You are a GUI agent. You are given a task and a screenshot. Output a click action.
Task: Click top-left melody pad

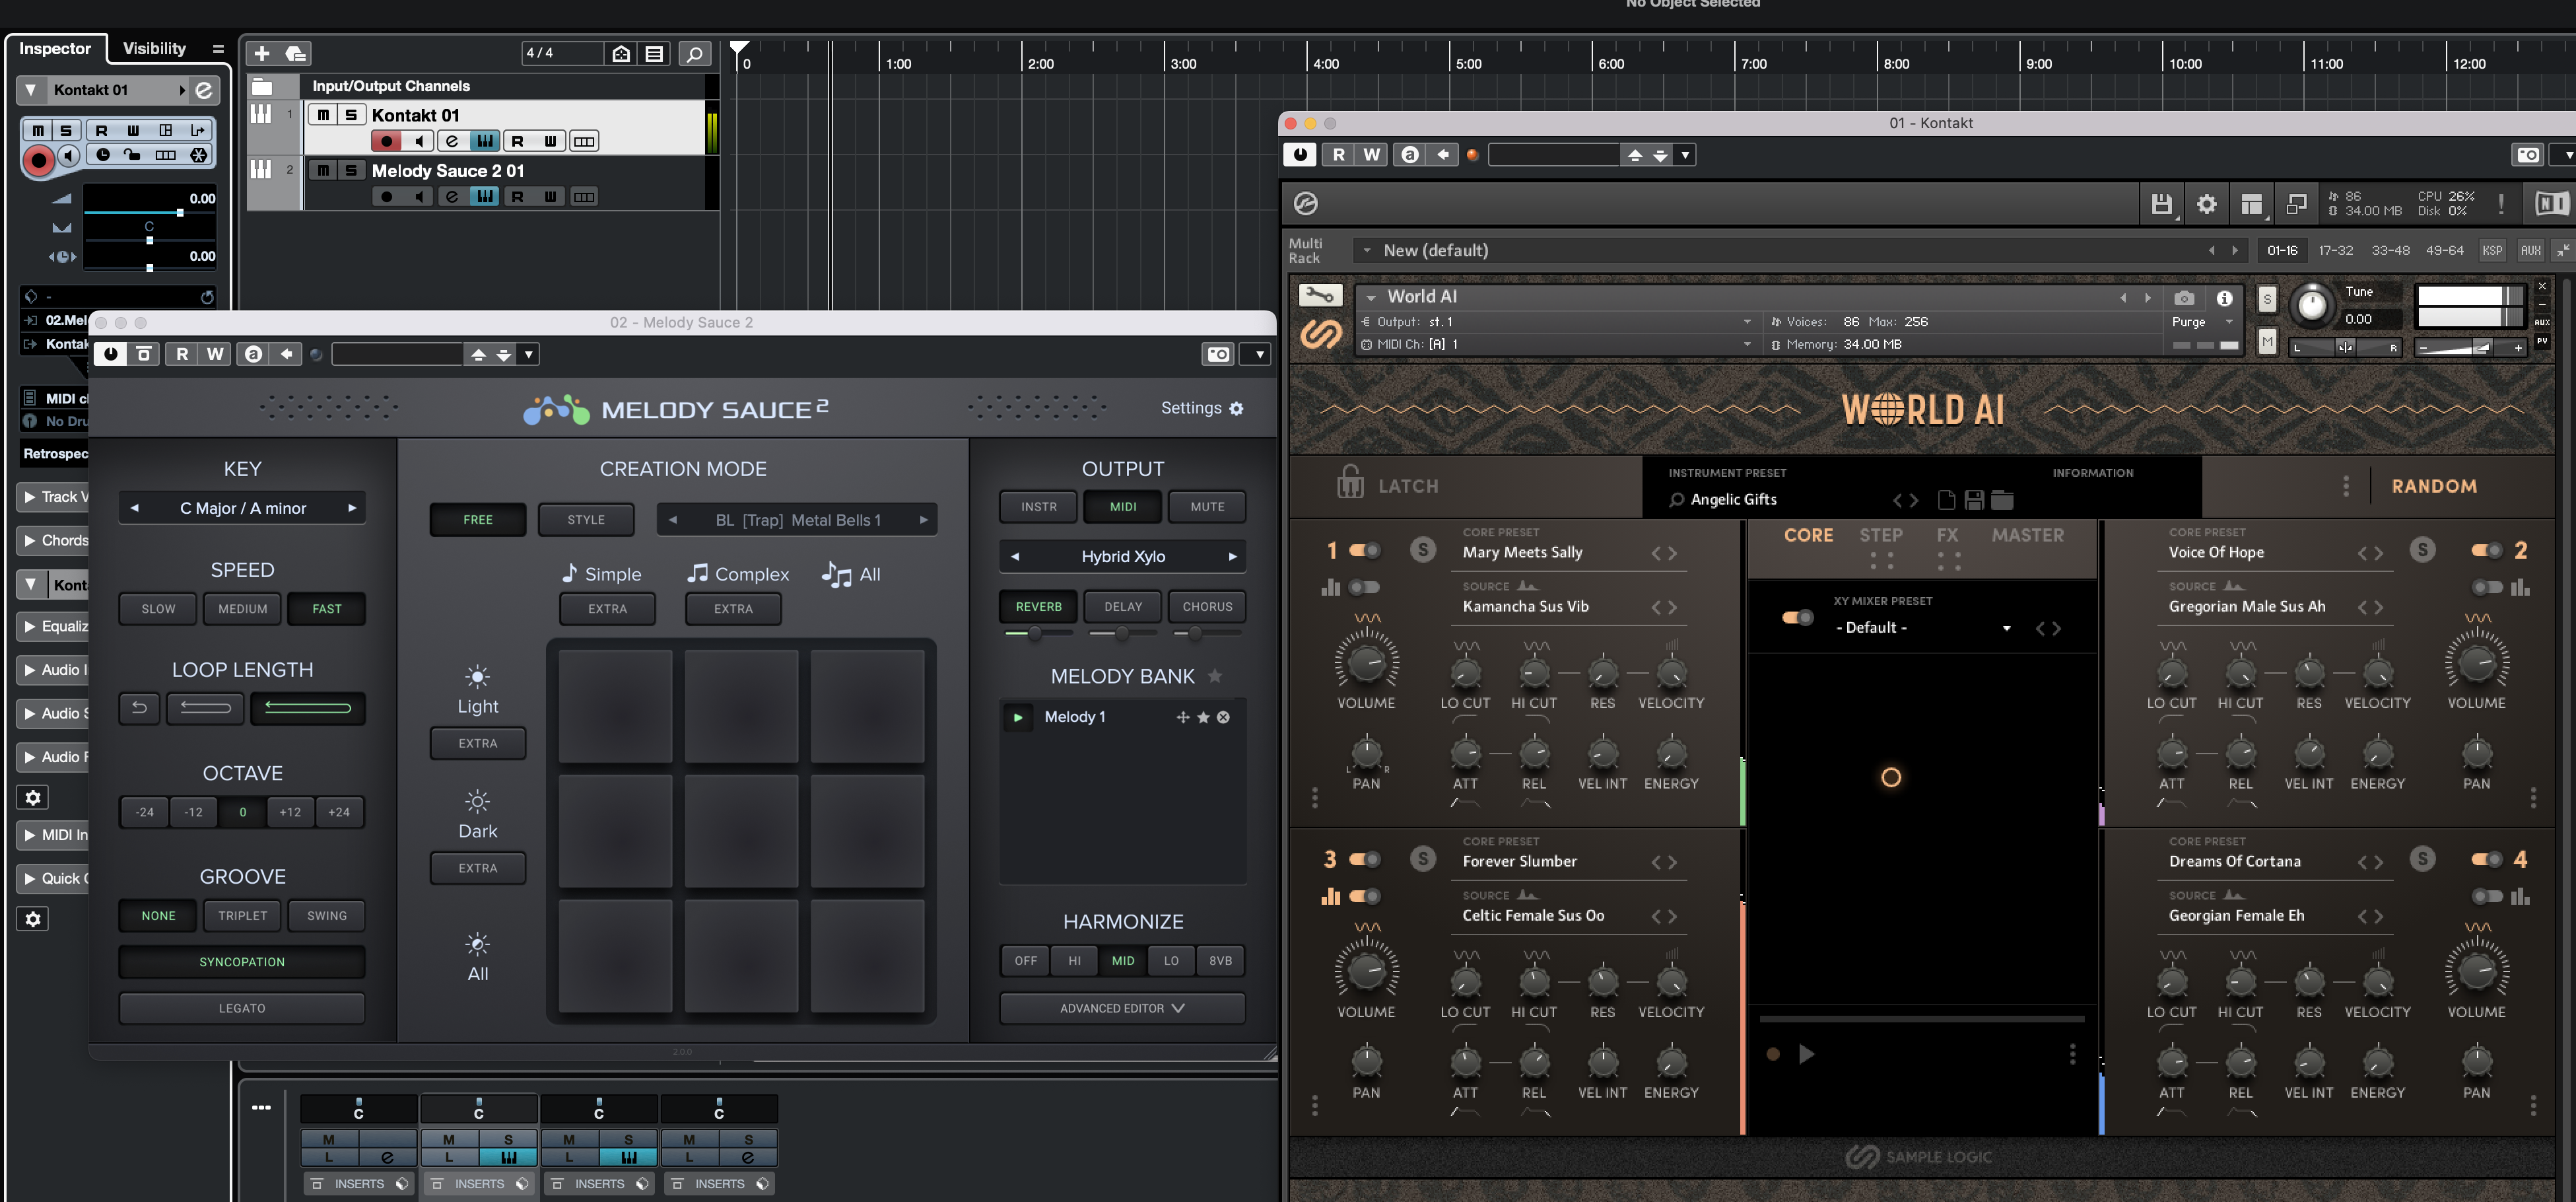click(615, 707)
